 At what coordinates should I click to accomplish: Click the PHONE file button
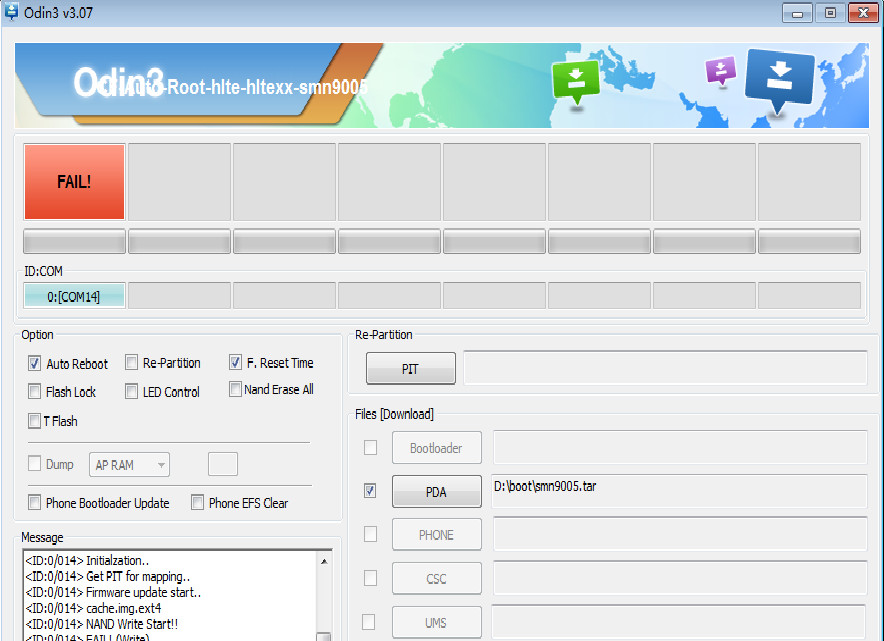point(436,534)
